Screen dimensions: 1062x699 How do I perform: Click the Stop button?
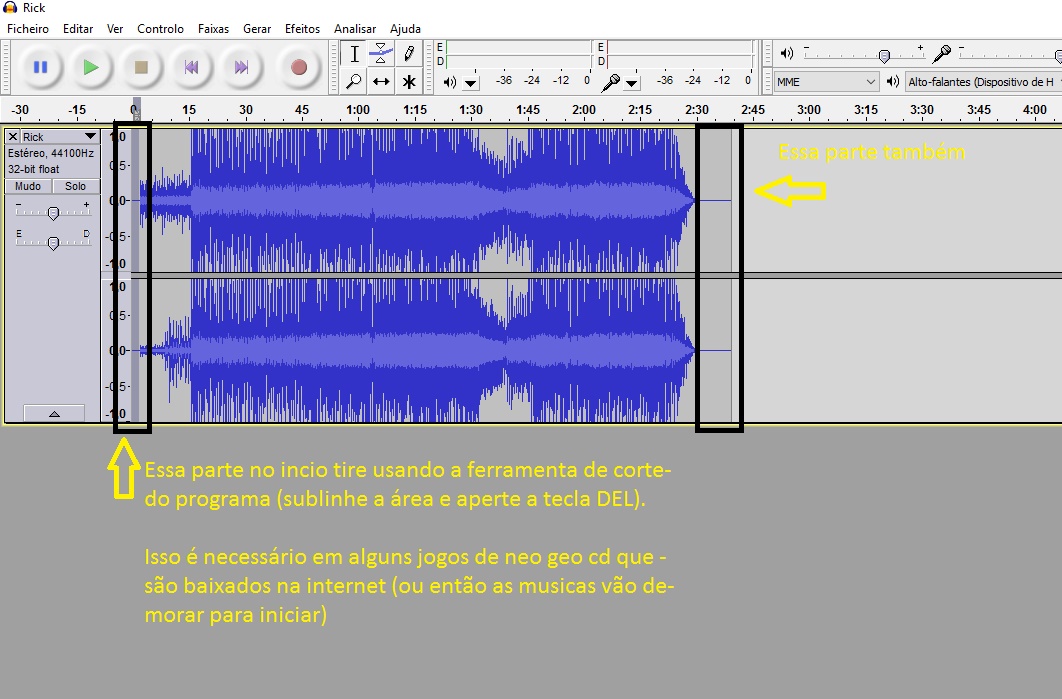(x=141, y=67)
